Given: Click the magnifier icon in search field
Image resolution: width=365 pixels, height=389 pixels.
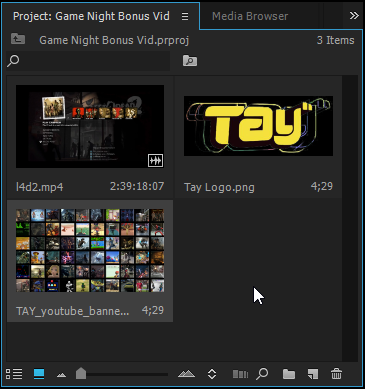Looking at the screenshot, I should pyautogui.click(x=13, y=61).
